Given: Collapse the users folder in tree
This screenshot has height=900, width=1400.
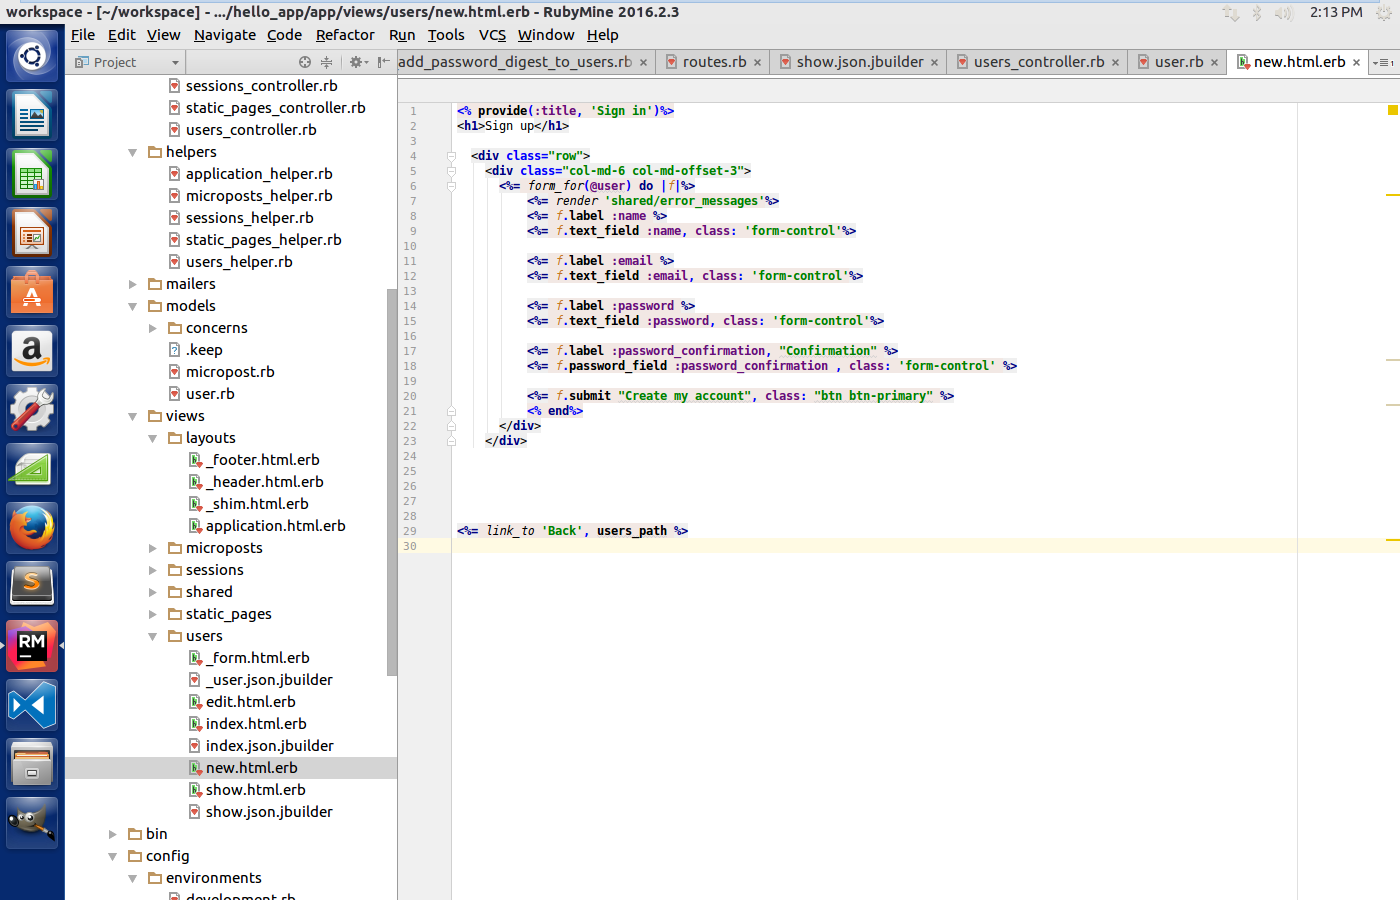Looking at the screenshot, I should click(x=152, y=637).
